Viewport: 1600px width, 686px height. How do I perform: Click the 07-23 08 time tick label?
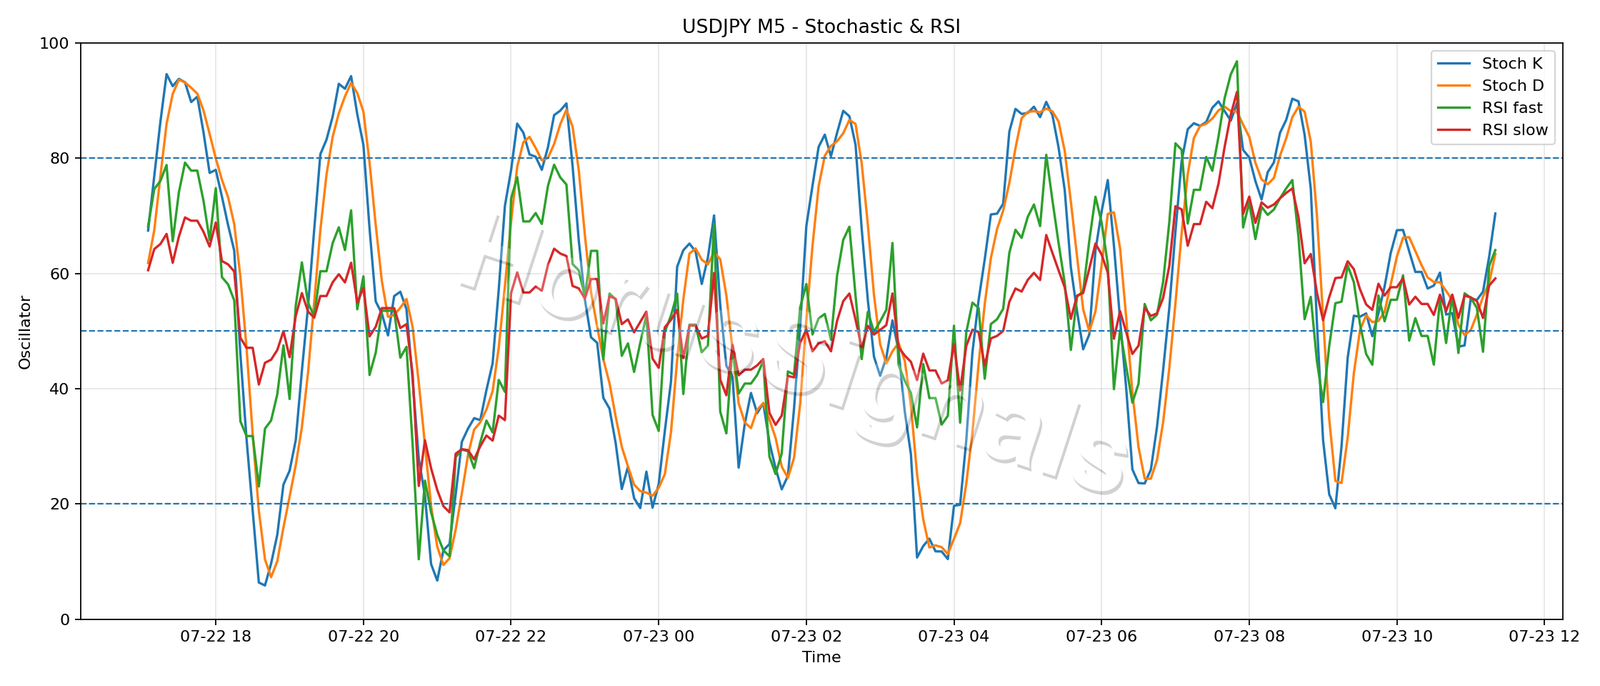click(1249, 635)
